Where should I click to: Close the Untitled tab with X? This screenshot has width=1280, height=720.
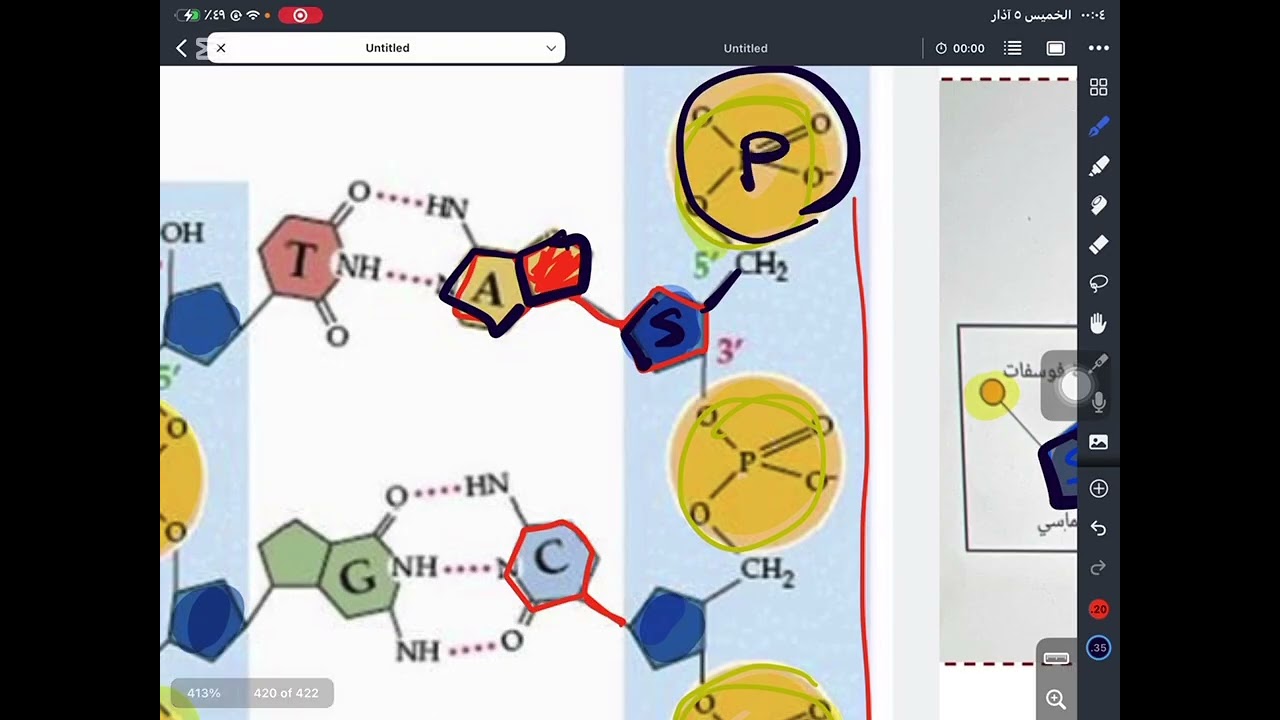coord(221,48)
